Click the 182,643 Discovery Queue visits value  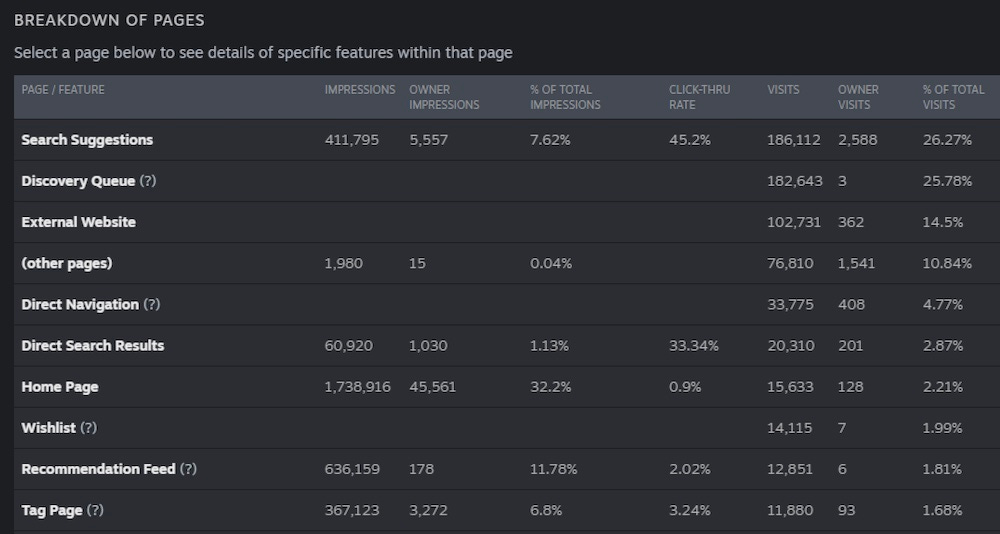click(795, 181)
